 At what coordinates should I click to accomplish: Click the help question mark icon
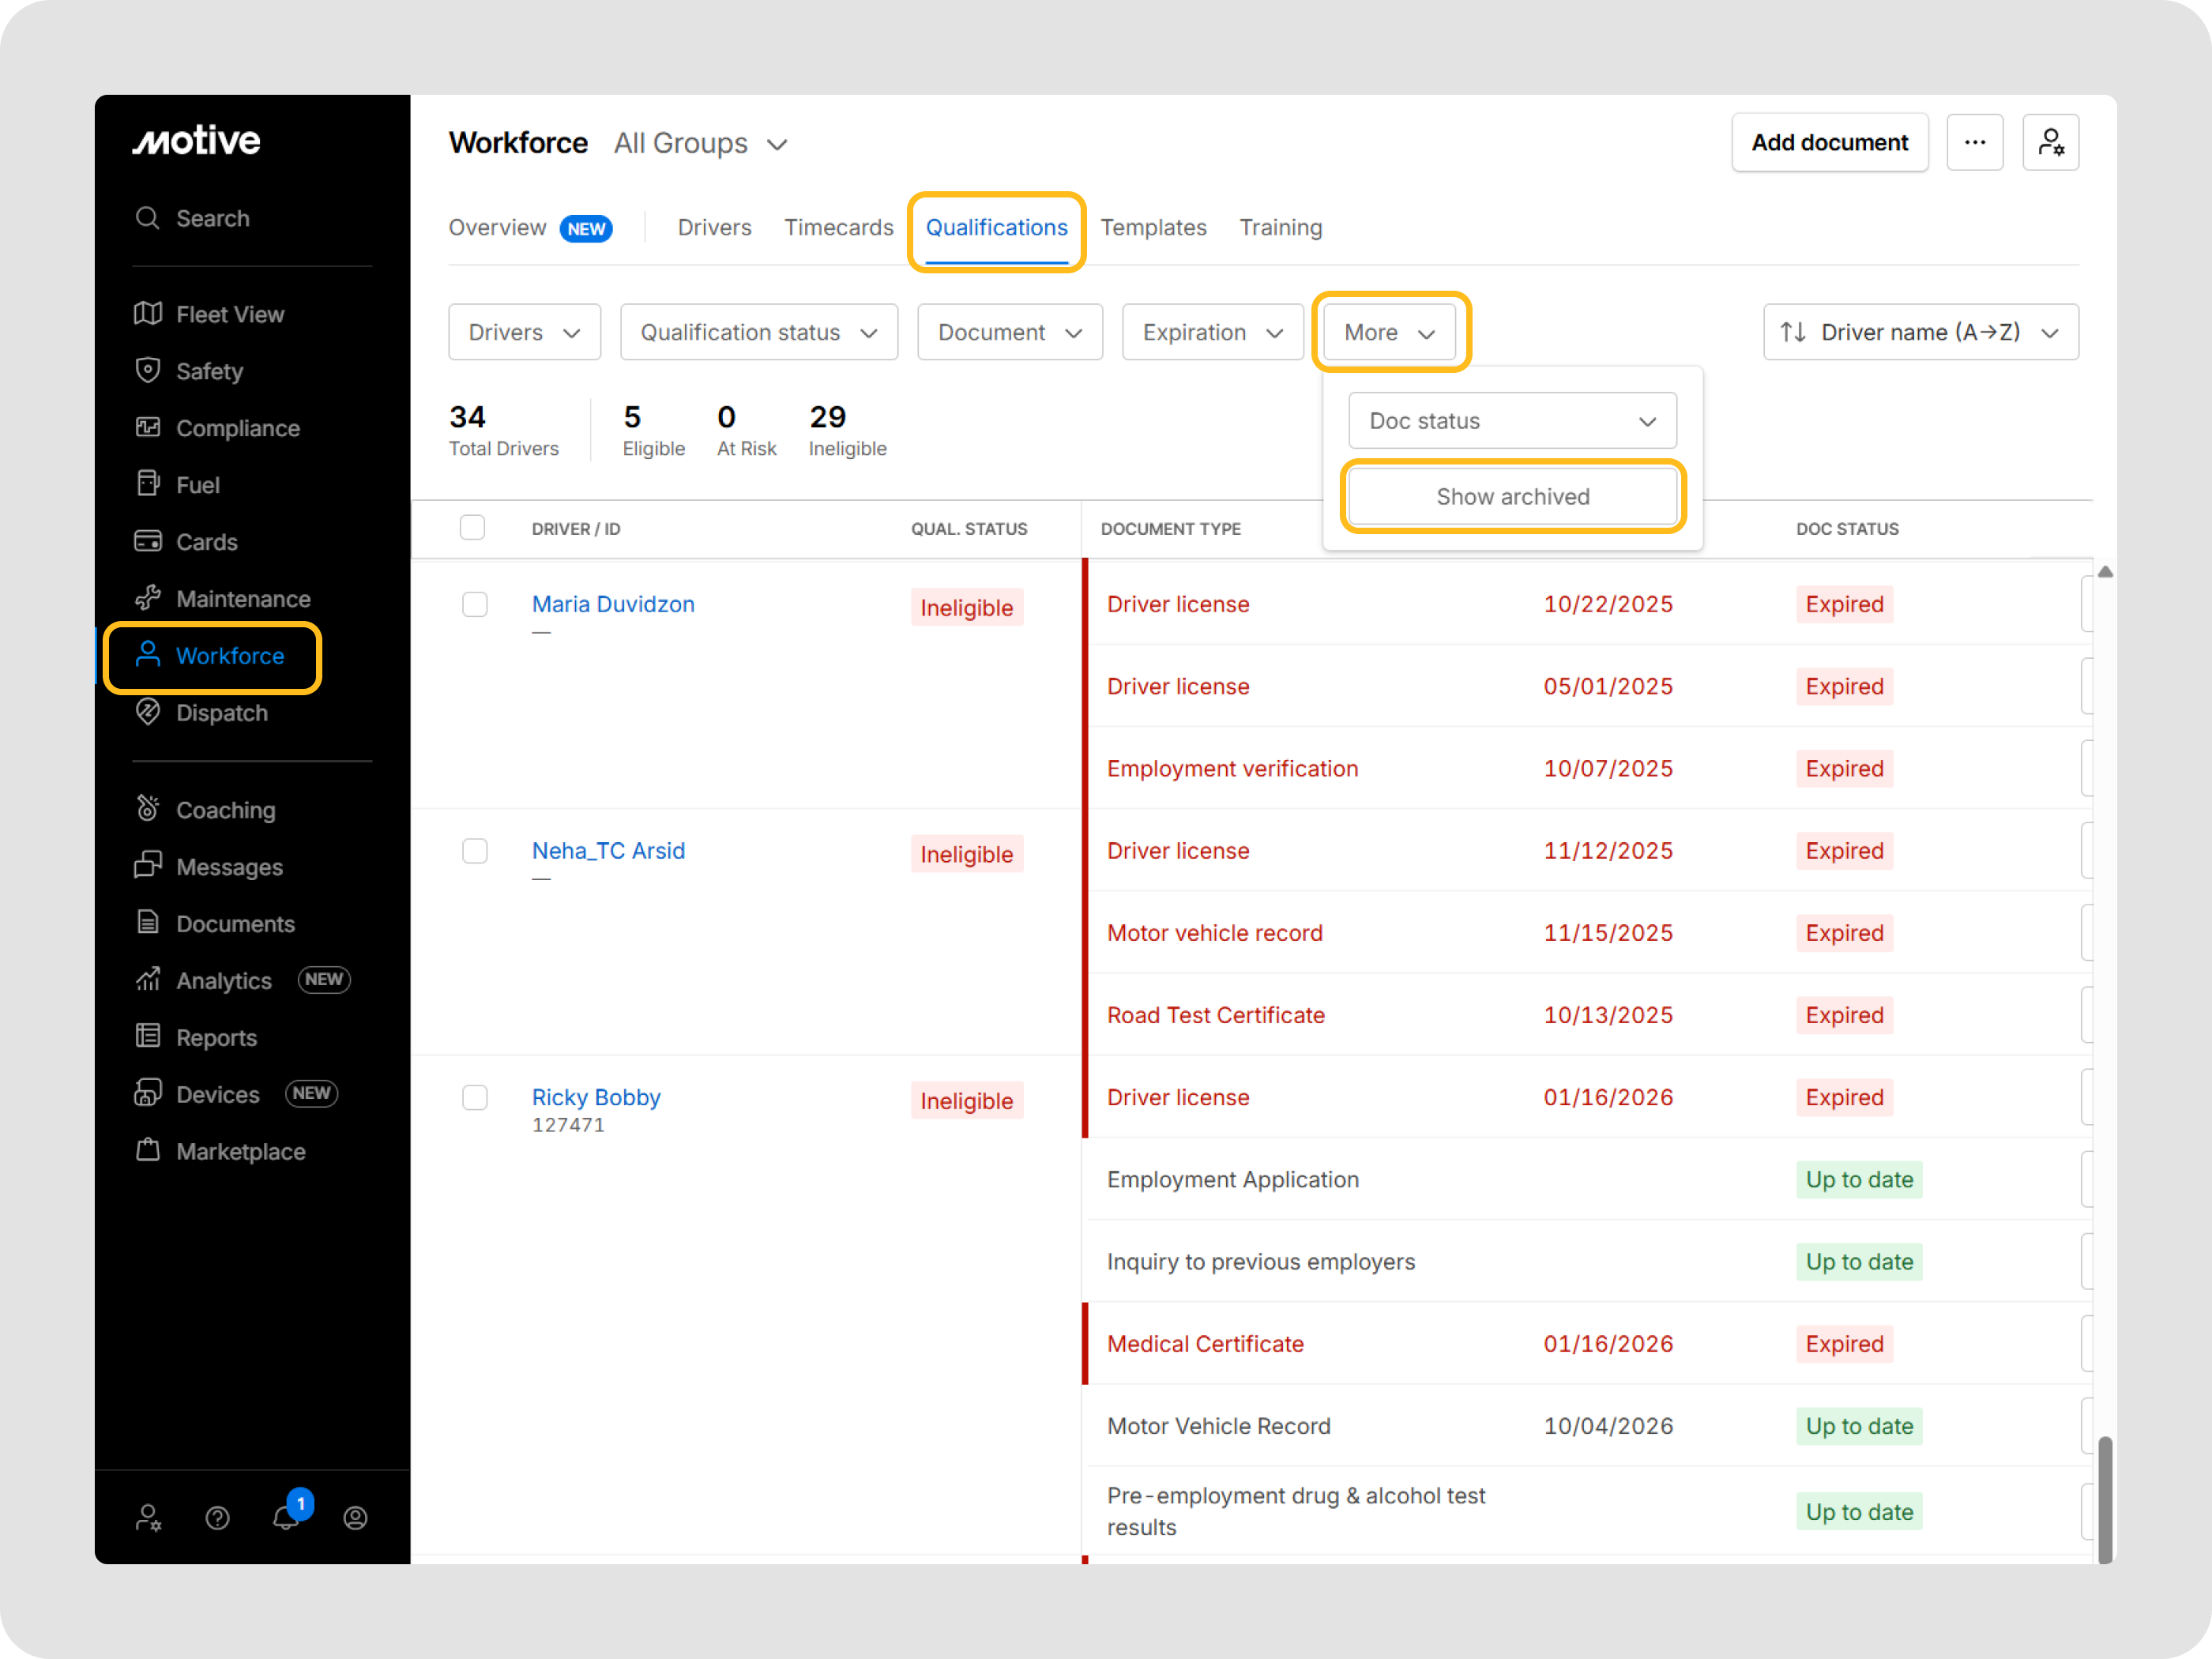coord(217,1518)
